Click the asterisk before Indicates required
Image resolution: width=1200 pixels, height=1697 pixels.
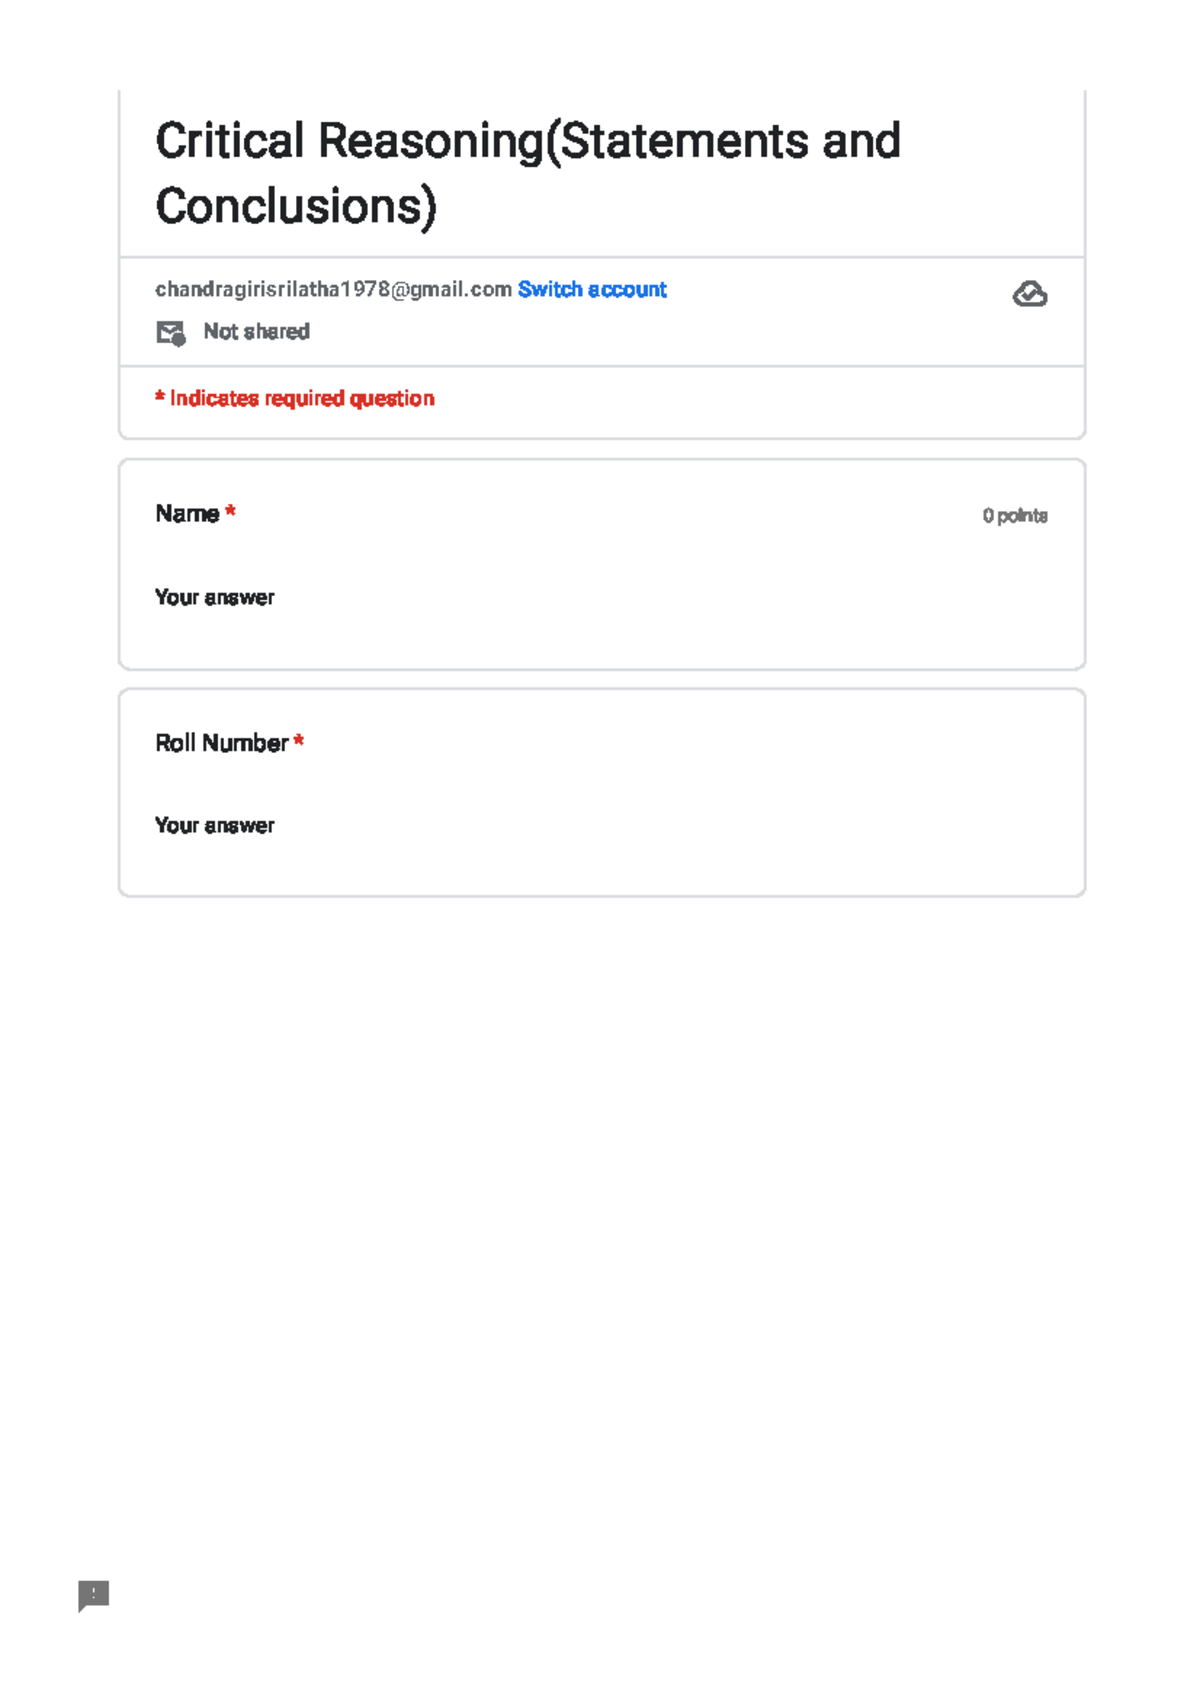click(x=160, y=397)
